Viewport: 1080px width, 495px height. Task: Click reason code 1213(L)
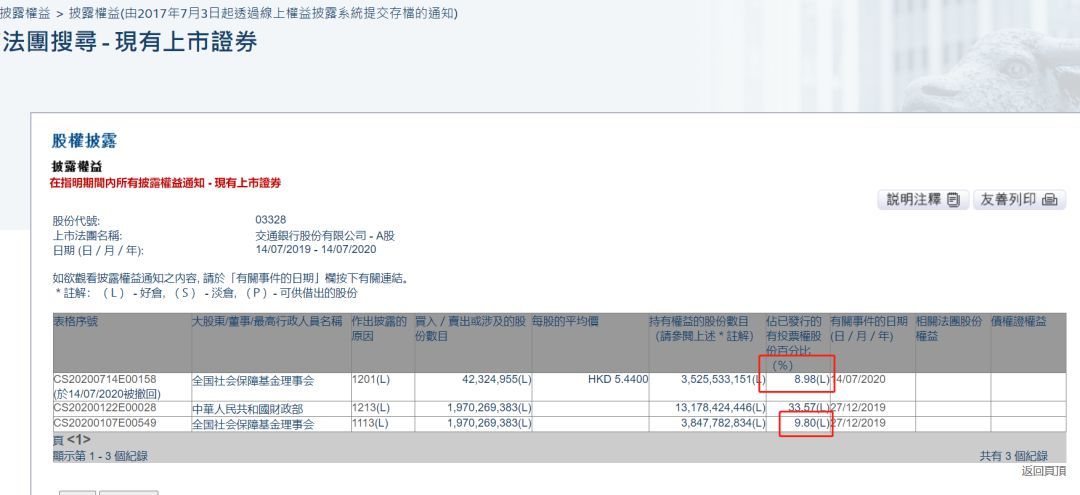[x=371, y=408]
